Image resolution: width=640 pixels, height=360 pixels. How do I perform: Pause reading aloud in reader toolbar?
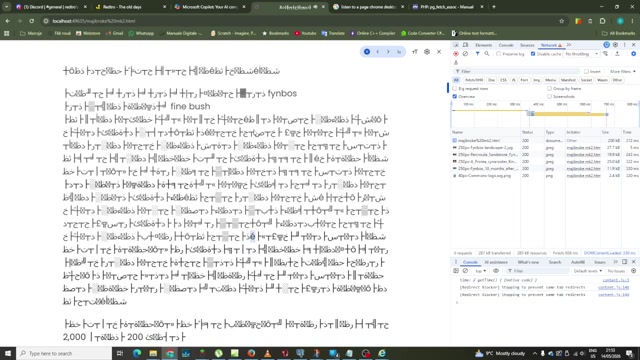pos(367,51)
